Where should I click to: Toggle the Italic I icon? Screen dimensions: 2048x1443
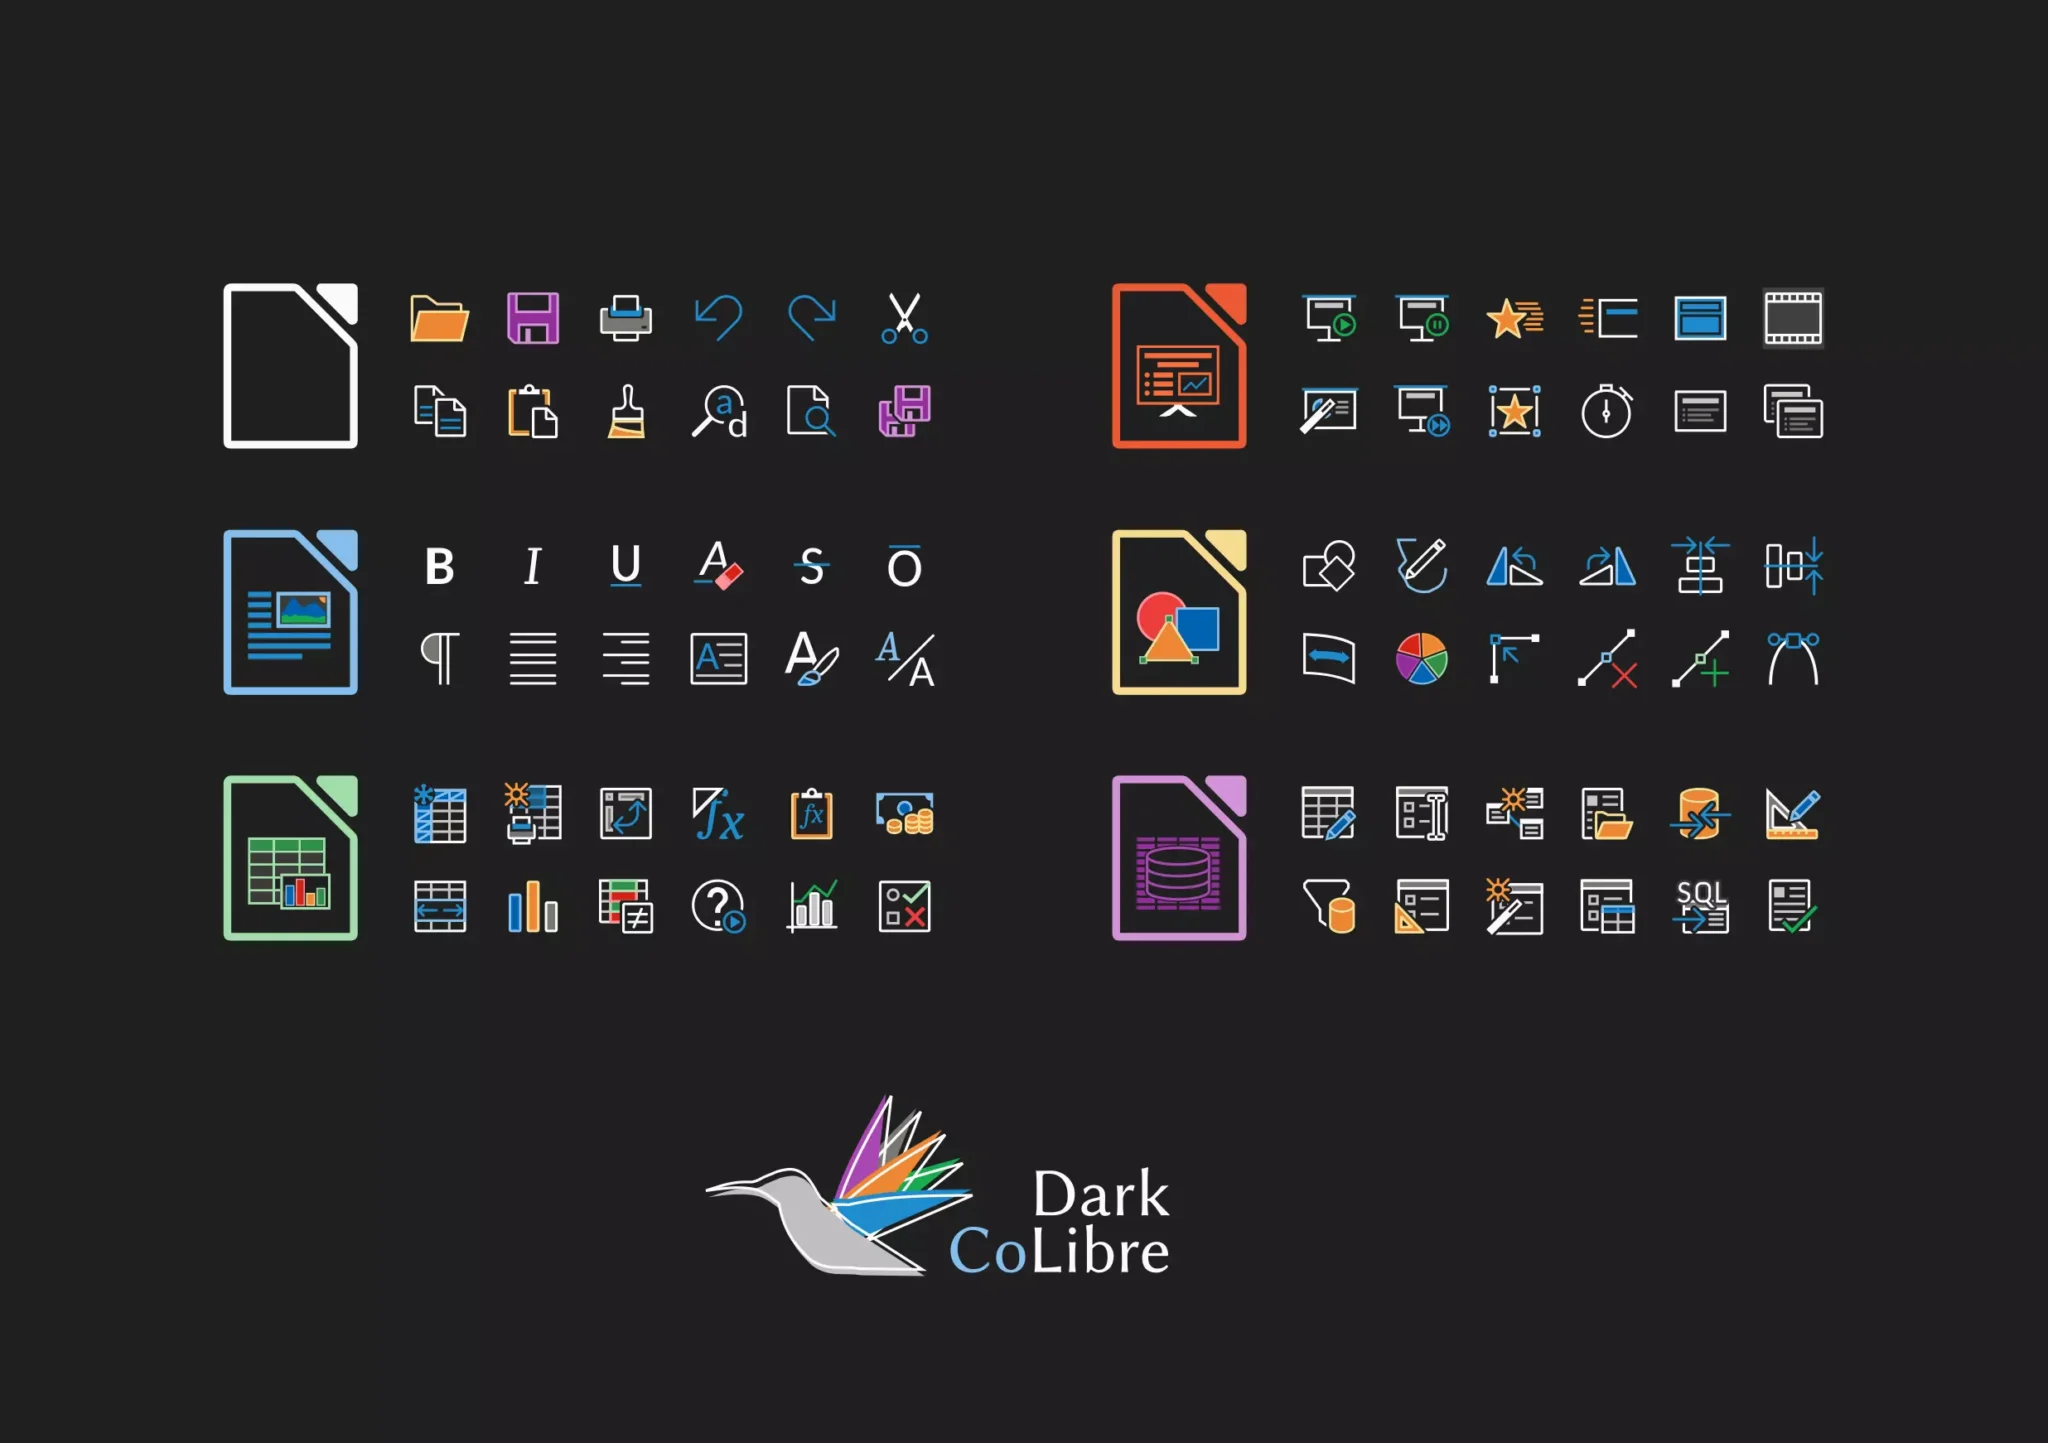(533, 567)
